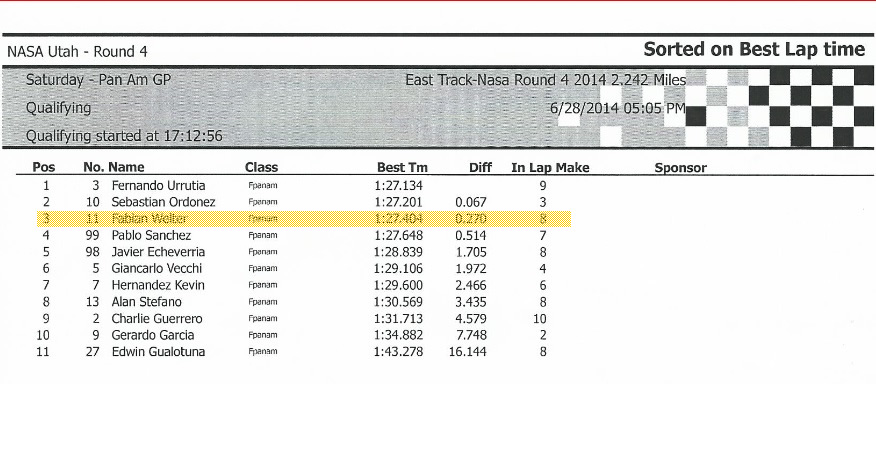Click the Pos column header
This screenshot has height=456, width=876.
(x=44, y=167)
